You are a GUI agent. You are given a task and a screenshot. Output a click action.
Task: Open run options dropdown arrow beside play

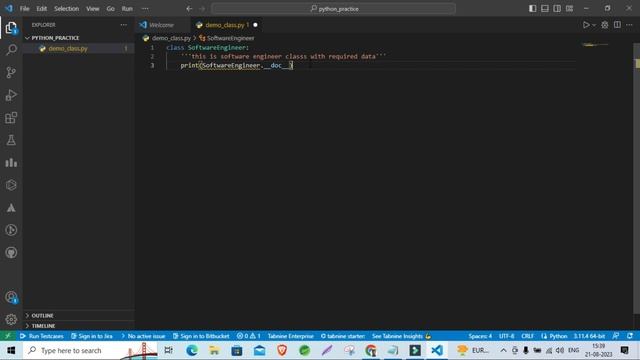(594, 25)
